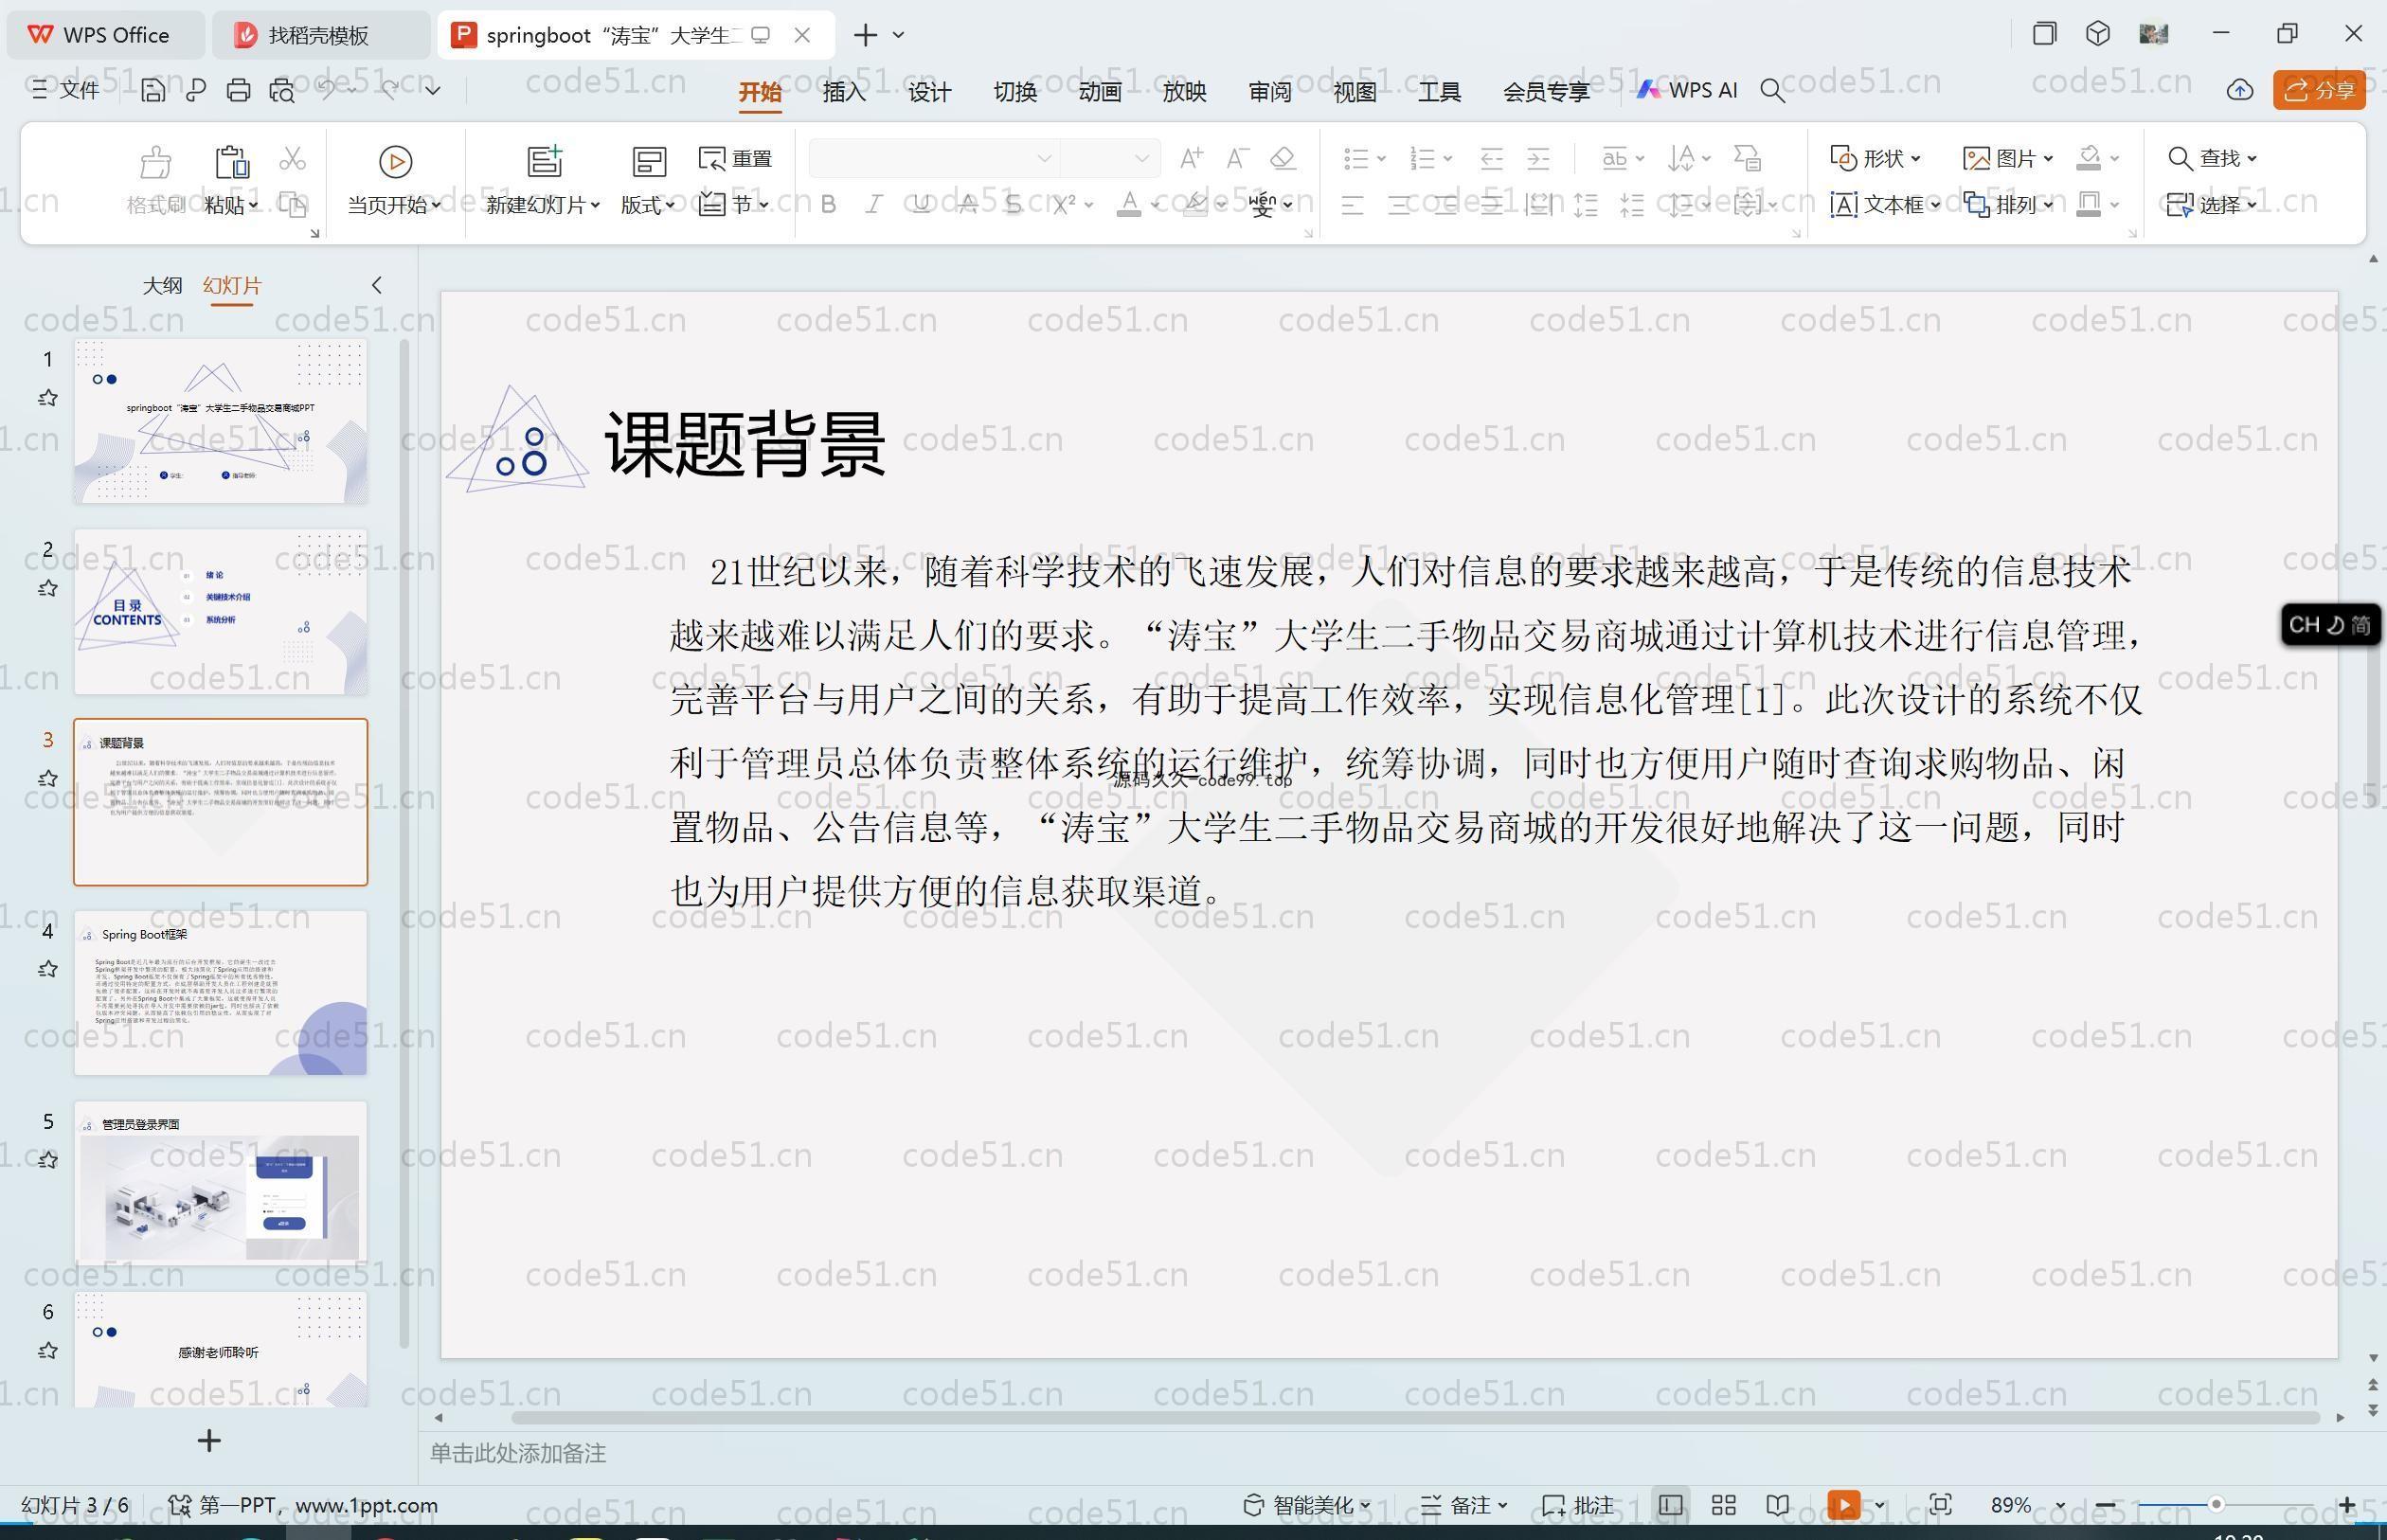Click the Save icon in quick toolbar
The width and height of the screenshot is (2387, 1540).
pyautogui.click(x=153, y=90)
